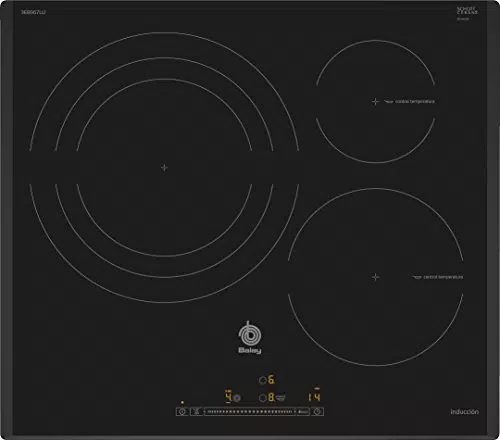The image size is (500, 440).
Task: Select the left zone icon beside 4
Action: click(237, 398)
